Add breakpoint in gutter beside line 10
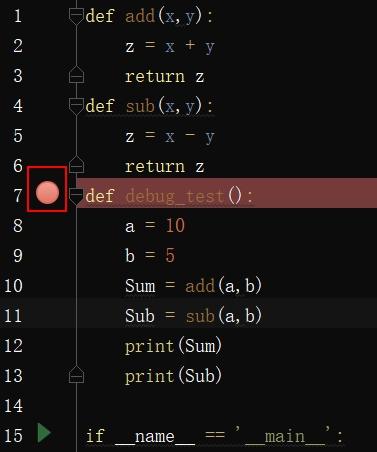The width and height of the screenshot is (377, 452). point(47,286)
